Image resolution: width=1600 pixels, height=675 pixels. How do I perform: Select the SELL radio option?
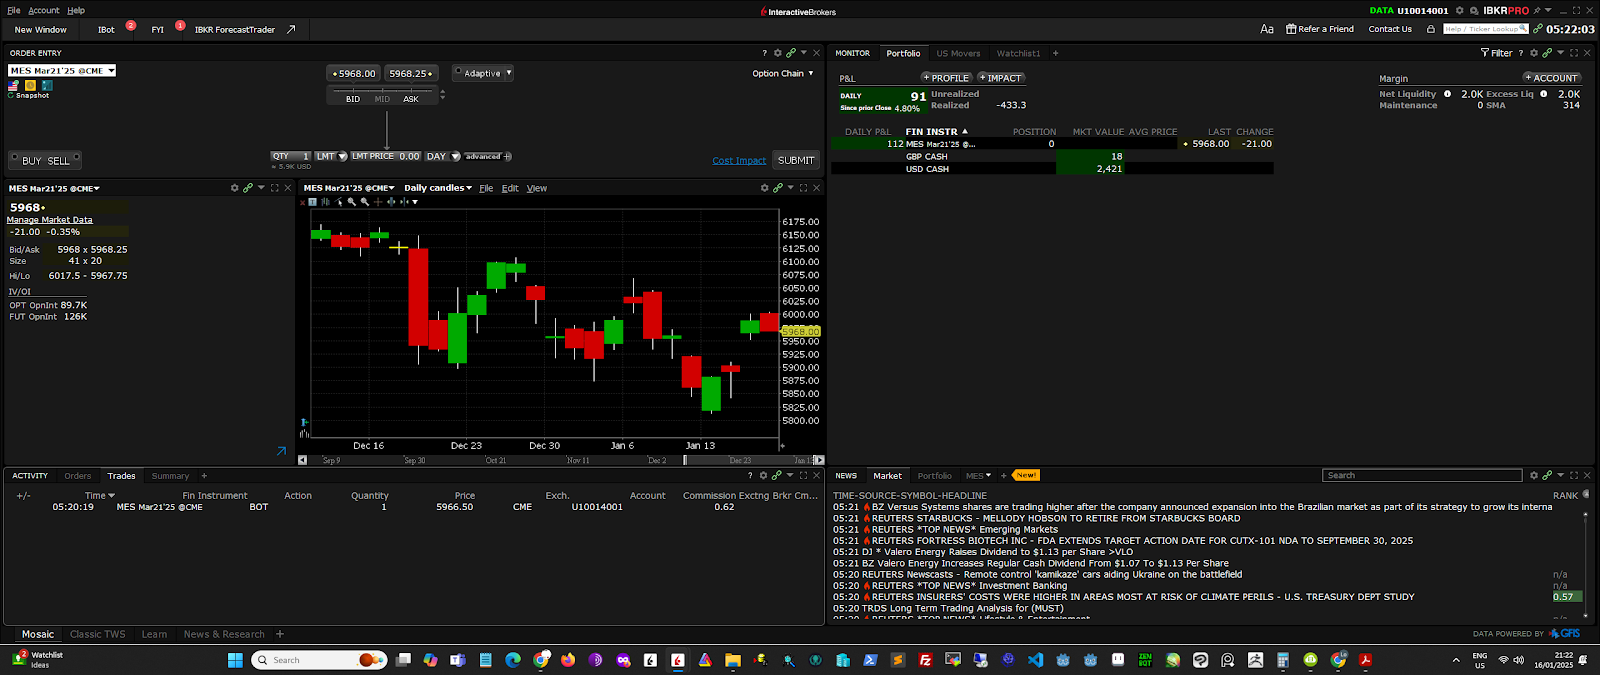coord(63,160)
